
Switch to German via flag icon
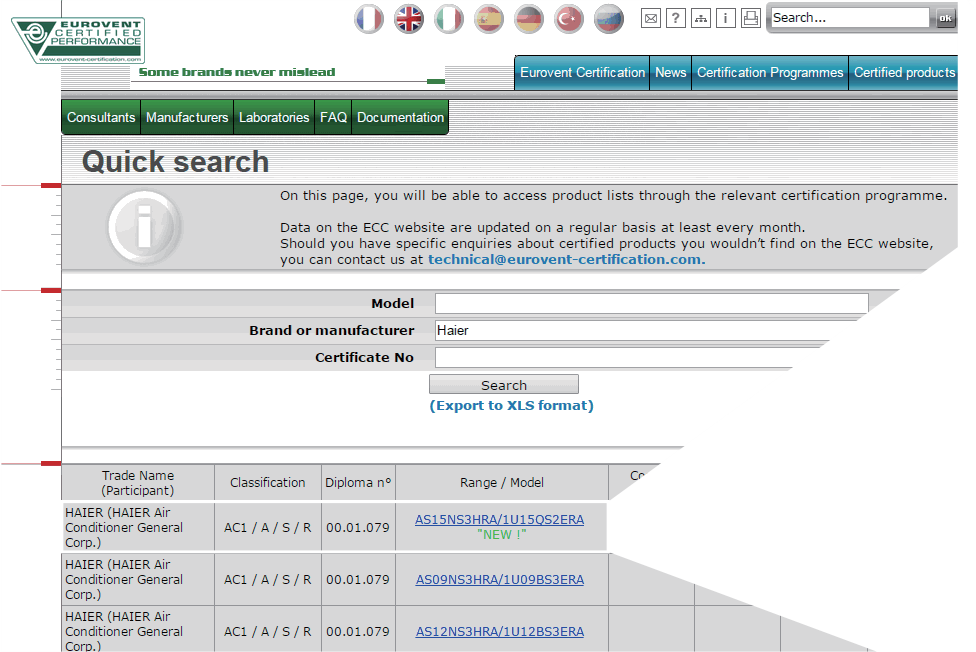tap(529, 19)
